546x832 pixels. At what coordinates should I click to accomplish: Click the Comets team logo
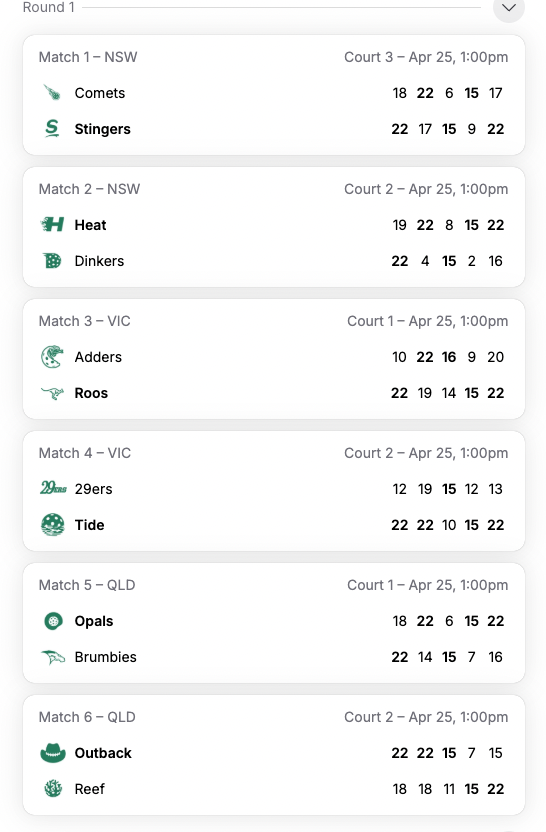[x=53, y=93]
